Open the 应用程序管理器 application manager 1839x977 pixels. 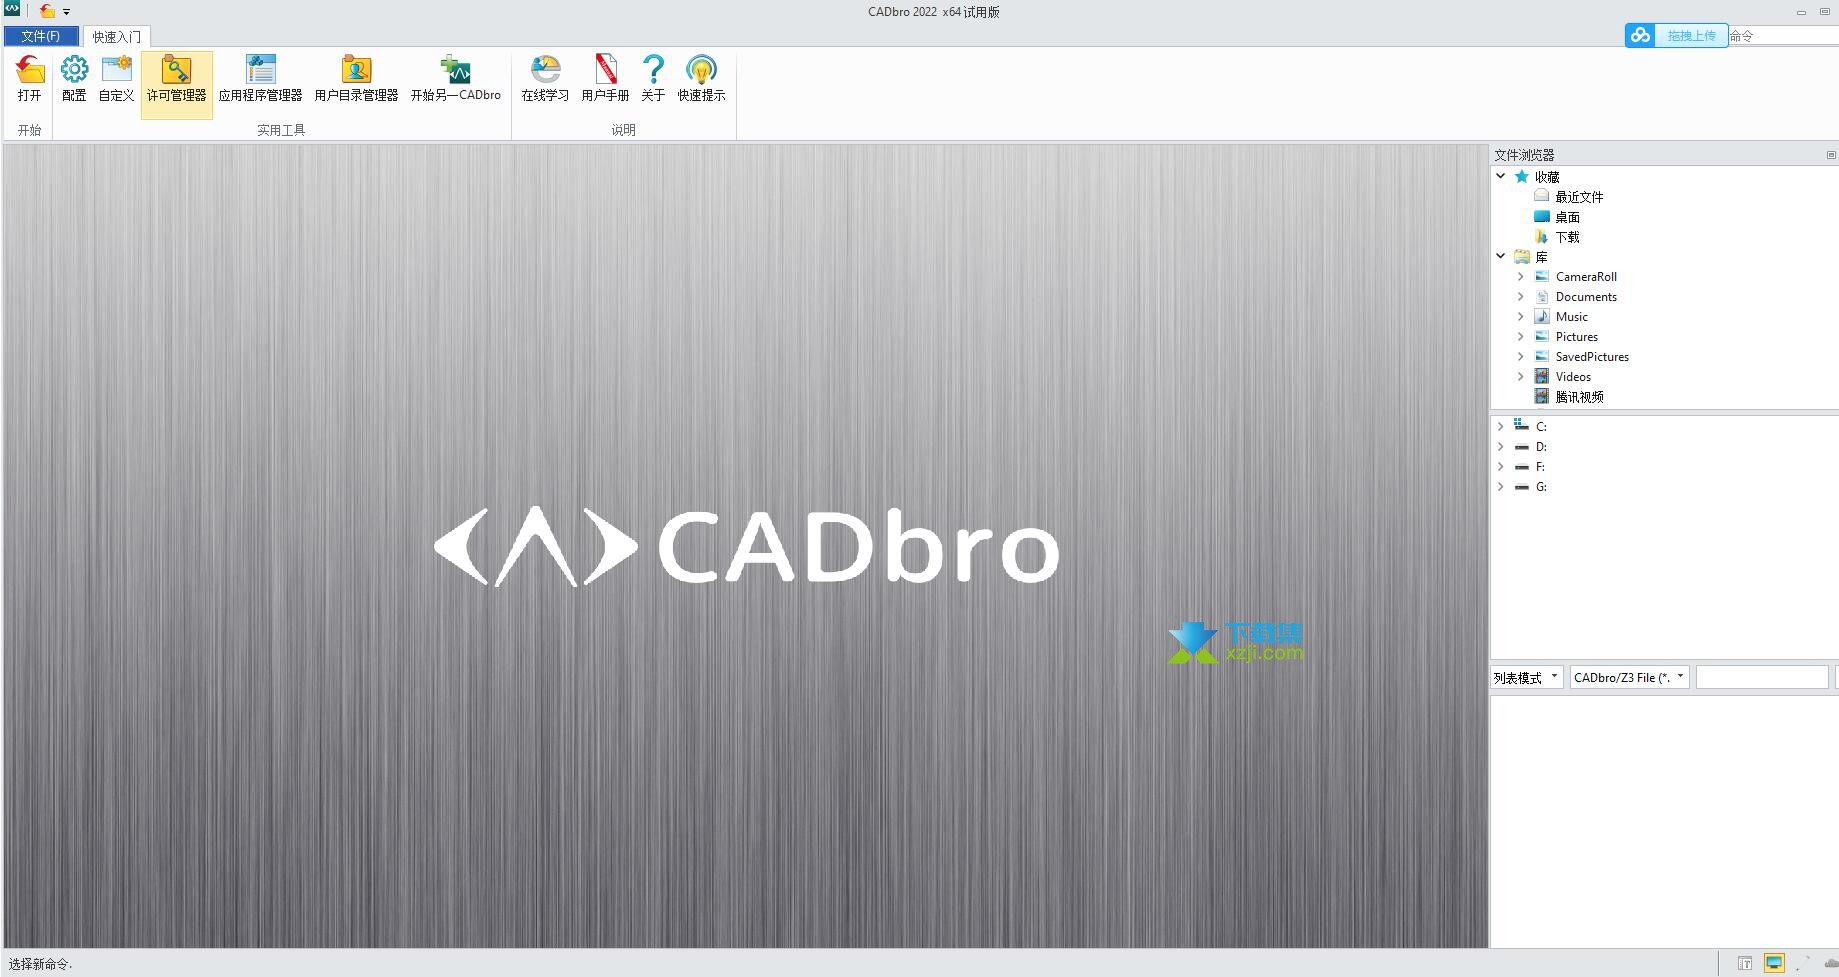click(261, 79)
